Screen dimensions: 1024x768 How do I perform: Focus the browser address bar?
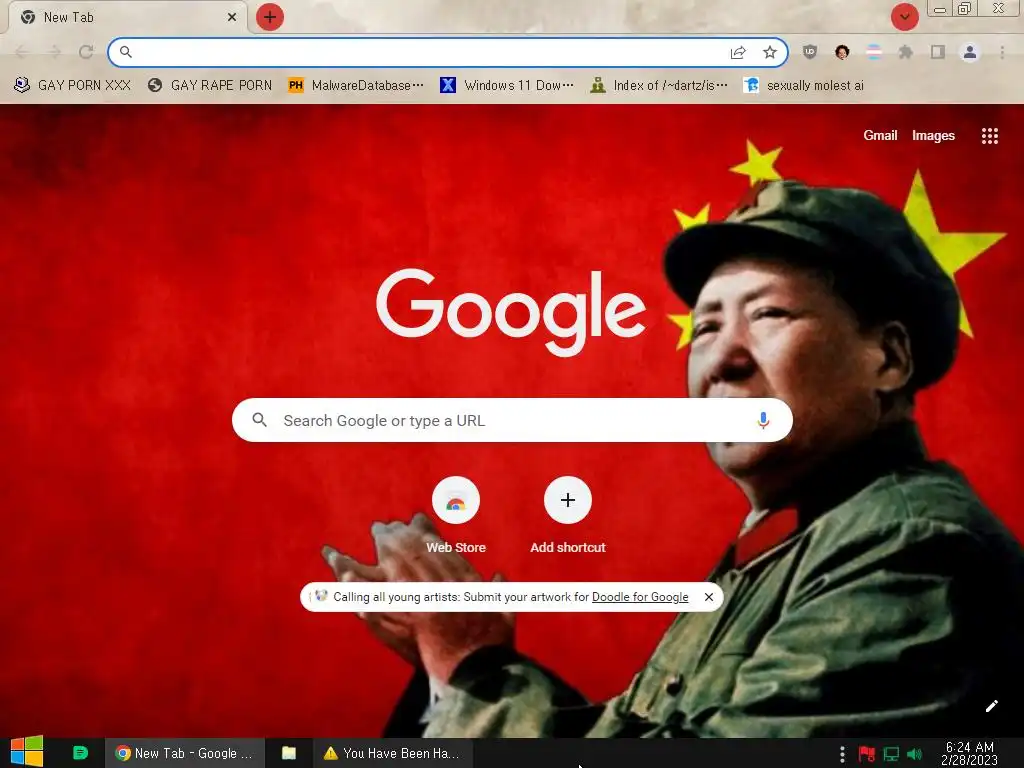447,52
